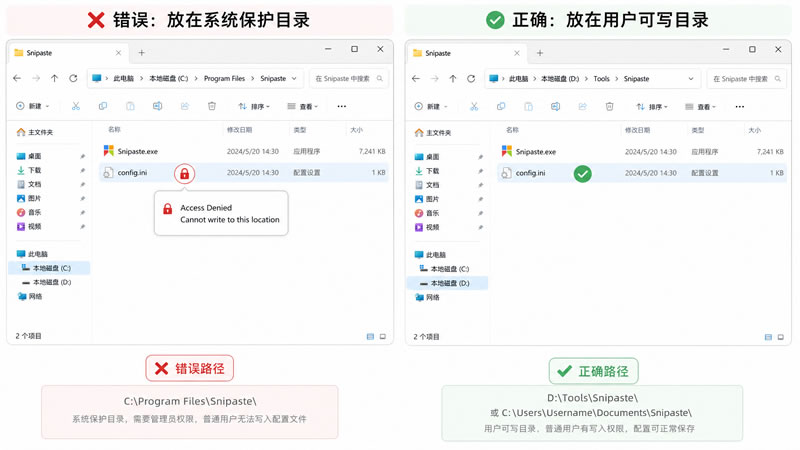The width and height of the screenshot is (800, 450).
Task: Click the Up arrow in left Program Files window
Action: (x=55, y=79)
